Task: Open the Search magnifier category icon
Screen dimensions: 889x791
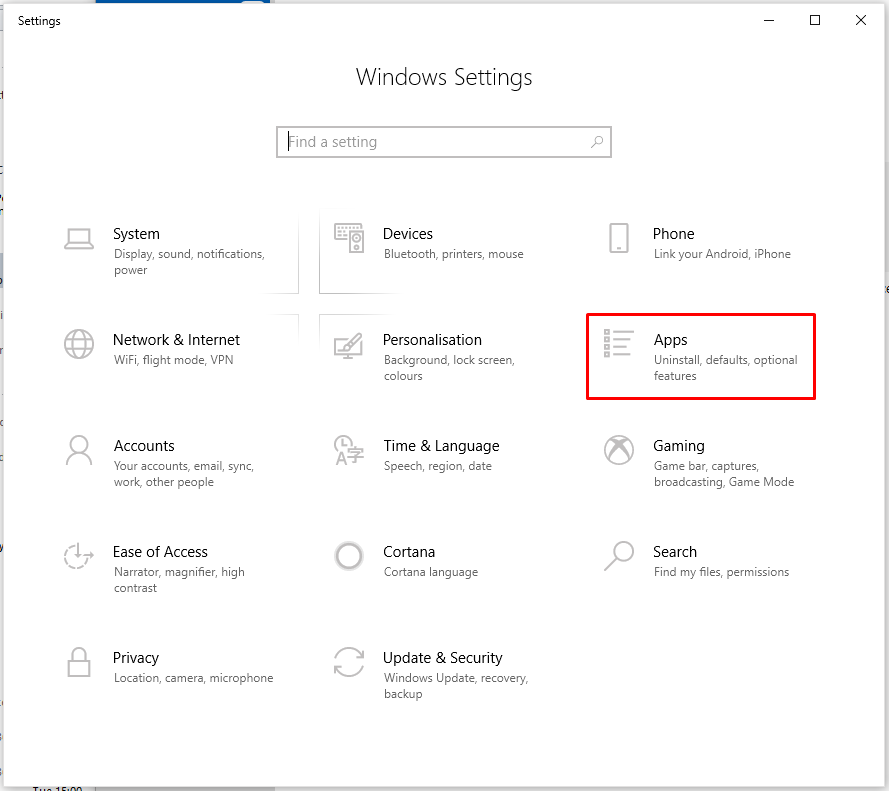Action: 619,556
